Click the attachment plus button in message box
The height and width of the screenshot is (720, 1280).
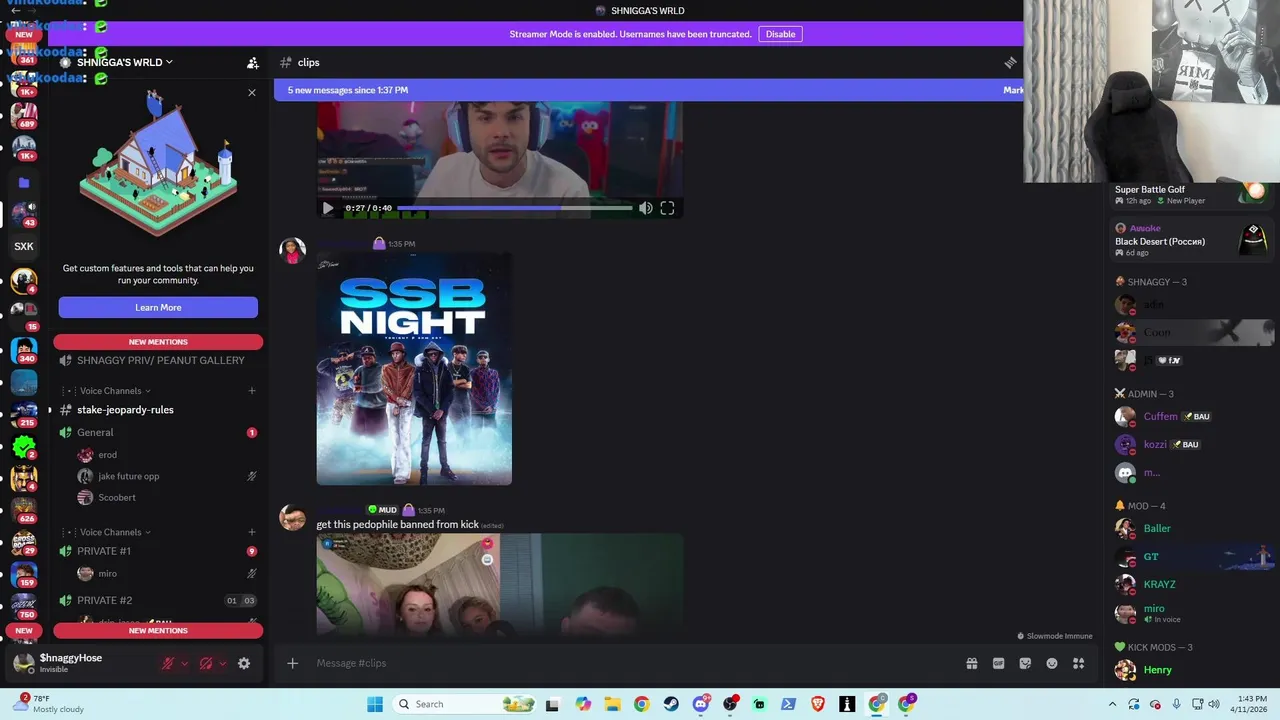click(x=292, y=663)
